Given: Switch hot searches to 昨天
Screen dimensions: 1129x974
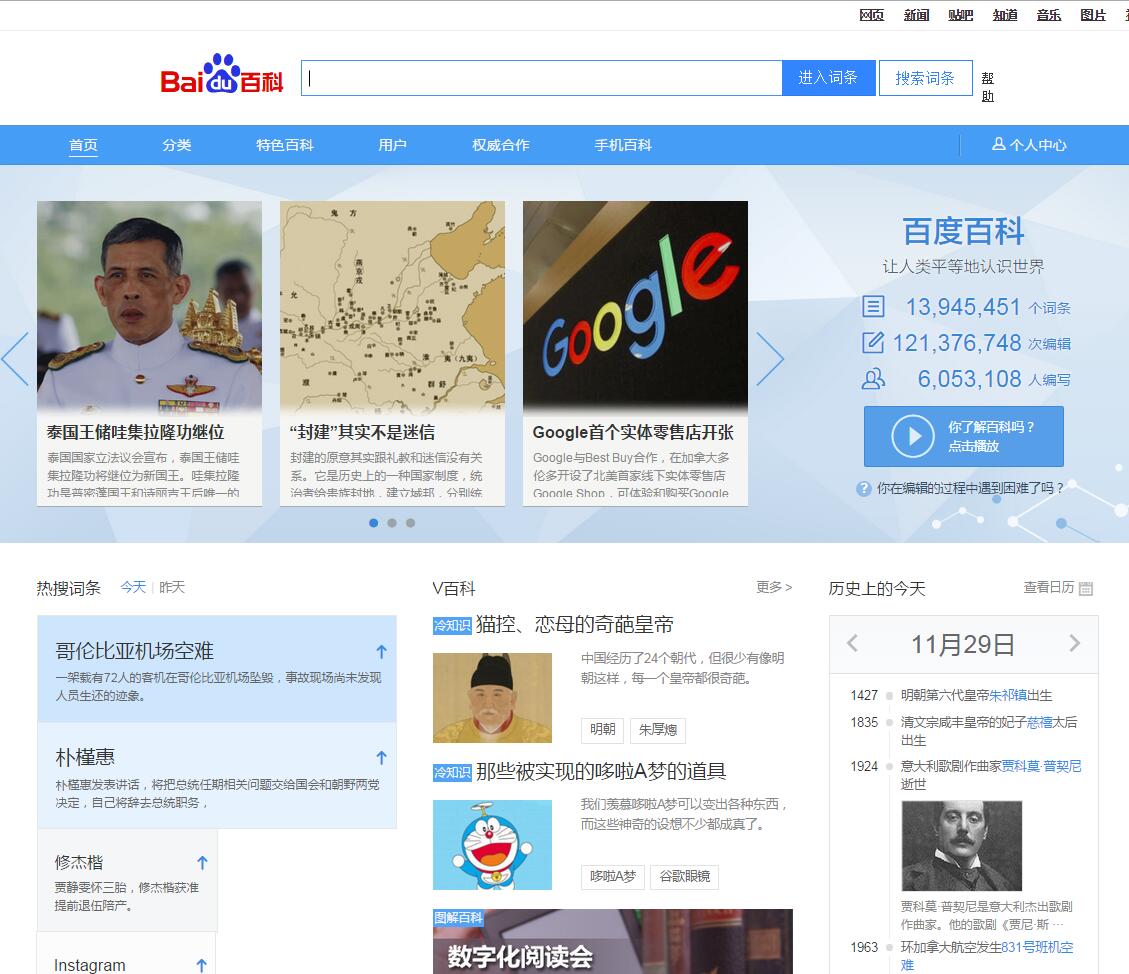Looking at the screenshot, I should click(x=171, y=587).
